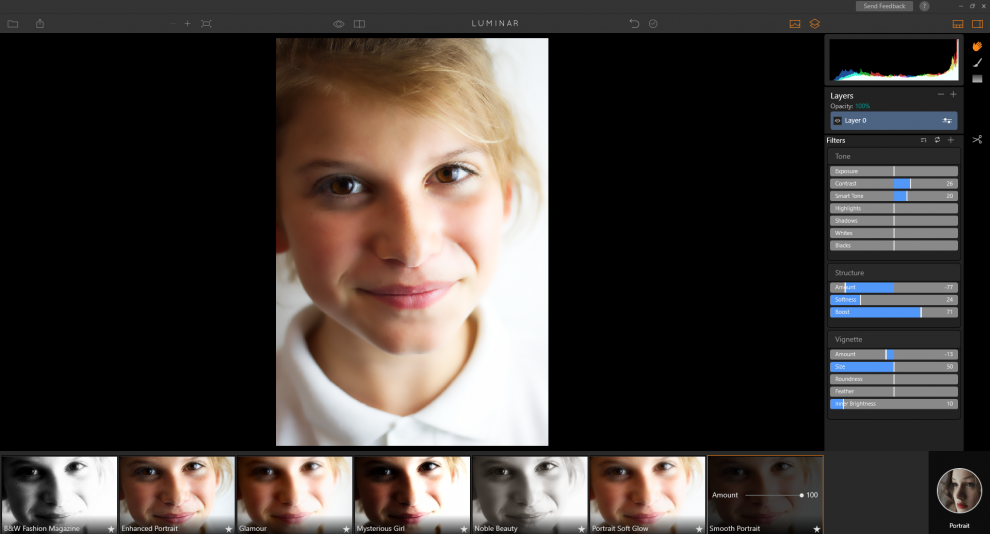Viewport: 990px width, 534px height.
Task: Toggle visibility of Layer 0
Action: point(837,121)
